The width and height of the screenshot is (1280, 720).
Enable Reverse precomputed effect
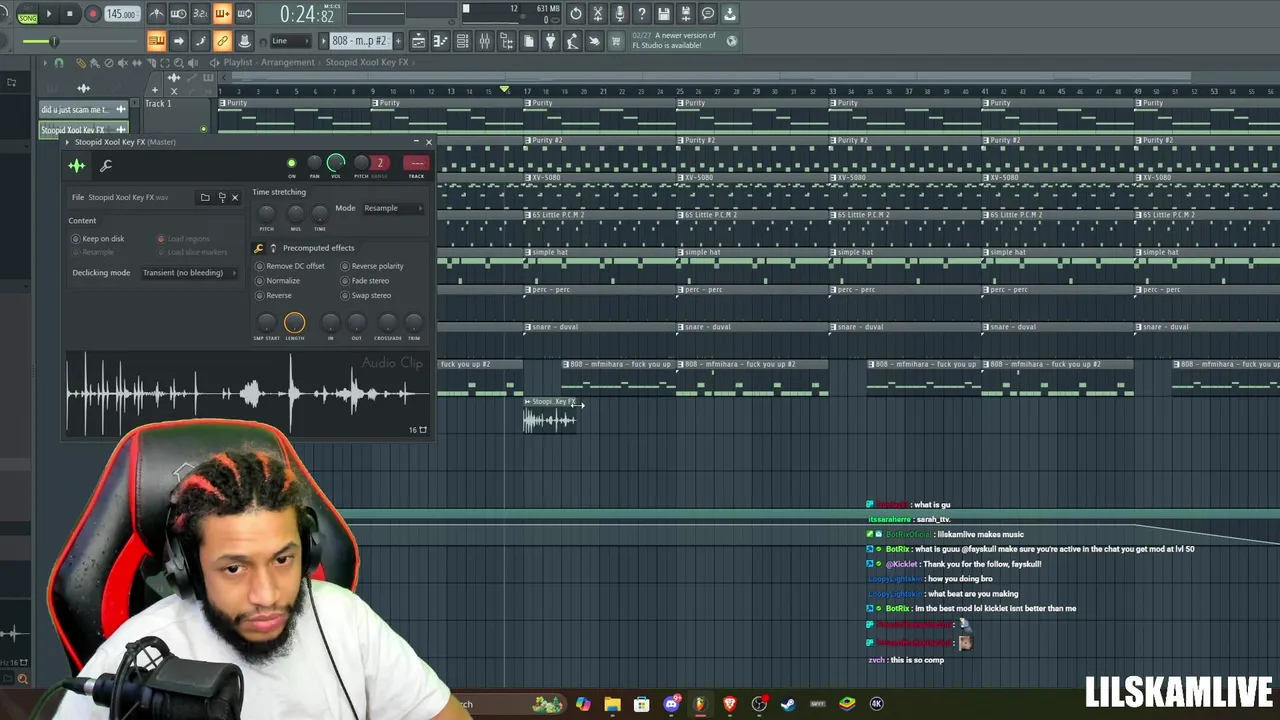[x=274, y=296]
